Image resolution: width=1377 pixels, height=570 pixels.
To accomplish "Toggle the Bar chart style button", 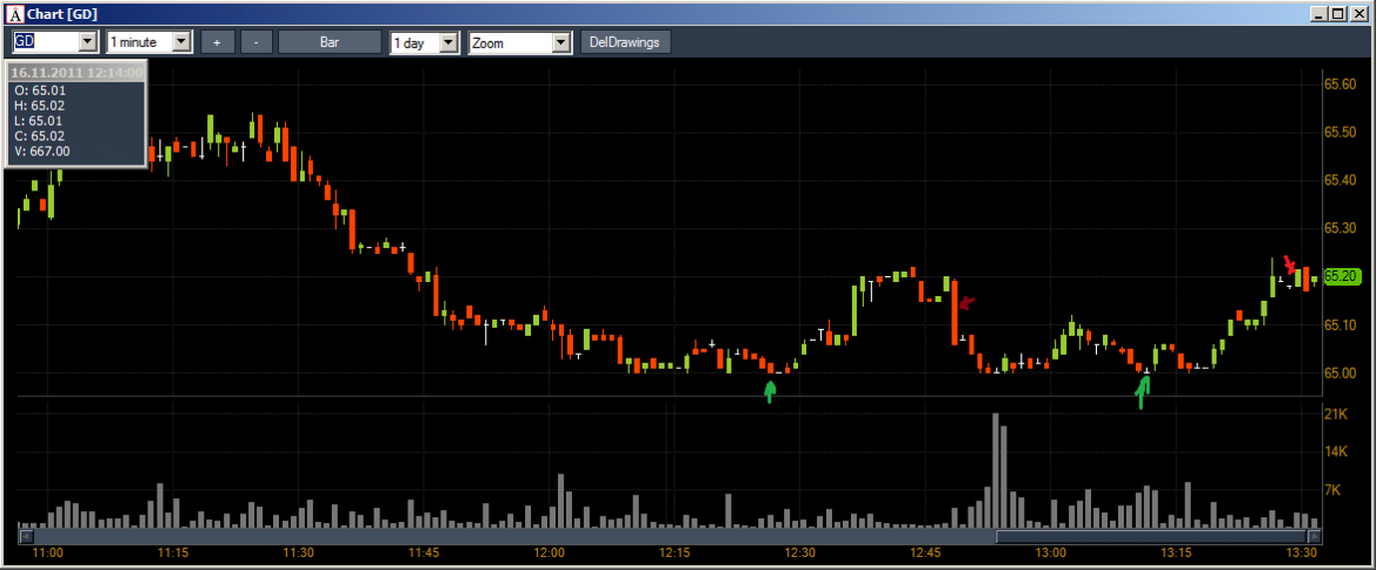I will (329, 42).
